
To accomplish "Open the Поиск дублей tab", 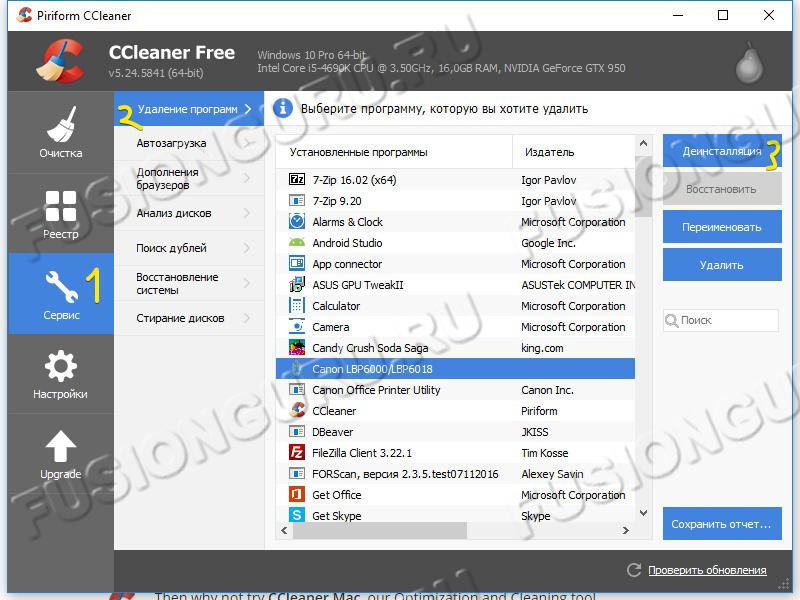I will tap(189, 248).
